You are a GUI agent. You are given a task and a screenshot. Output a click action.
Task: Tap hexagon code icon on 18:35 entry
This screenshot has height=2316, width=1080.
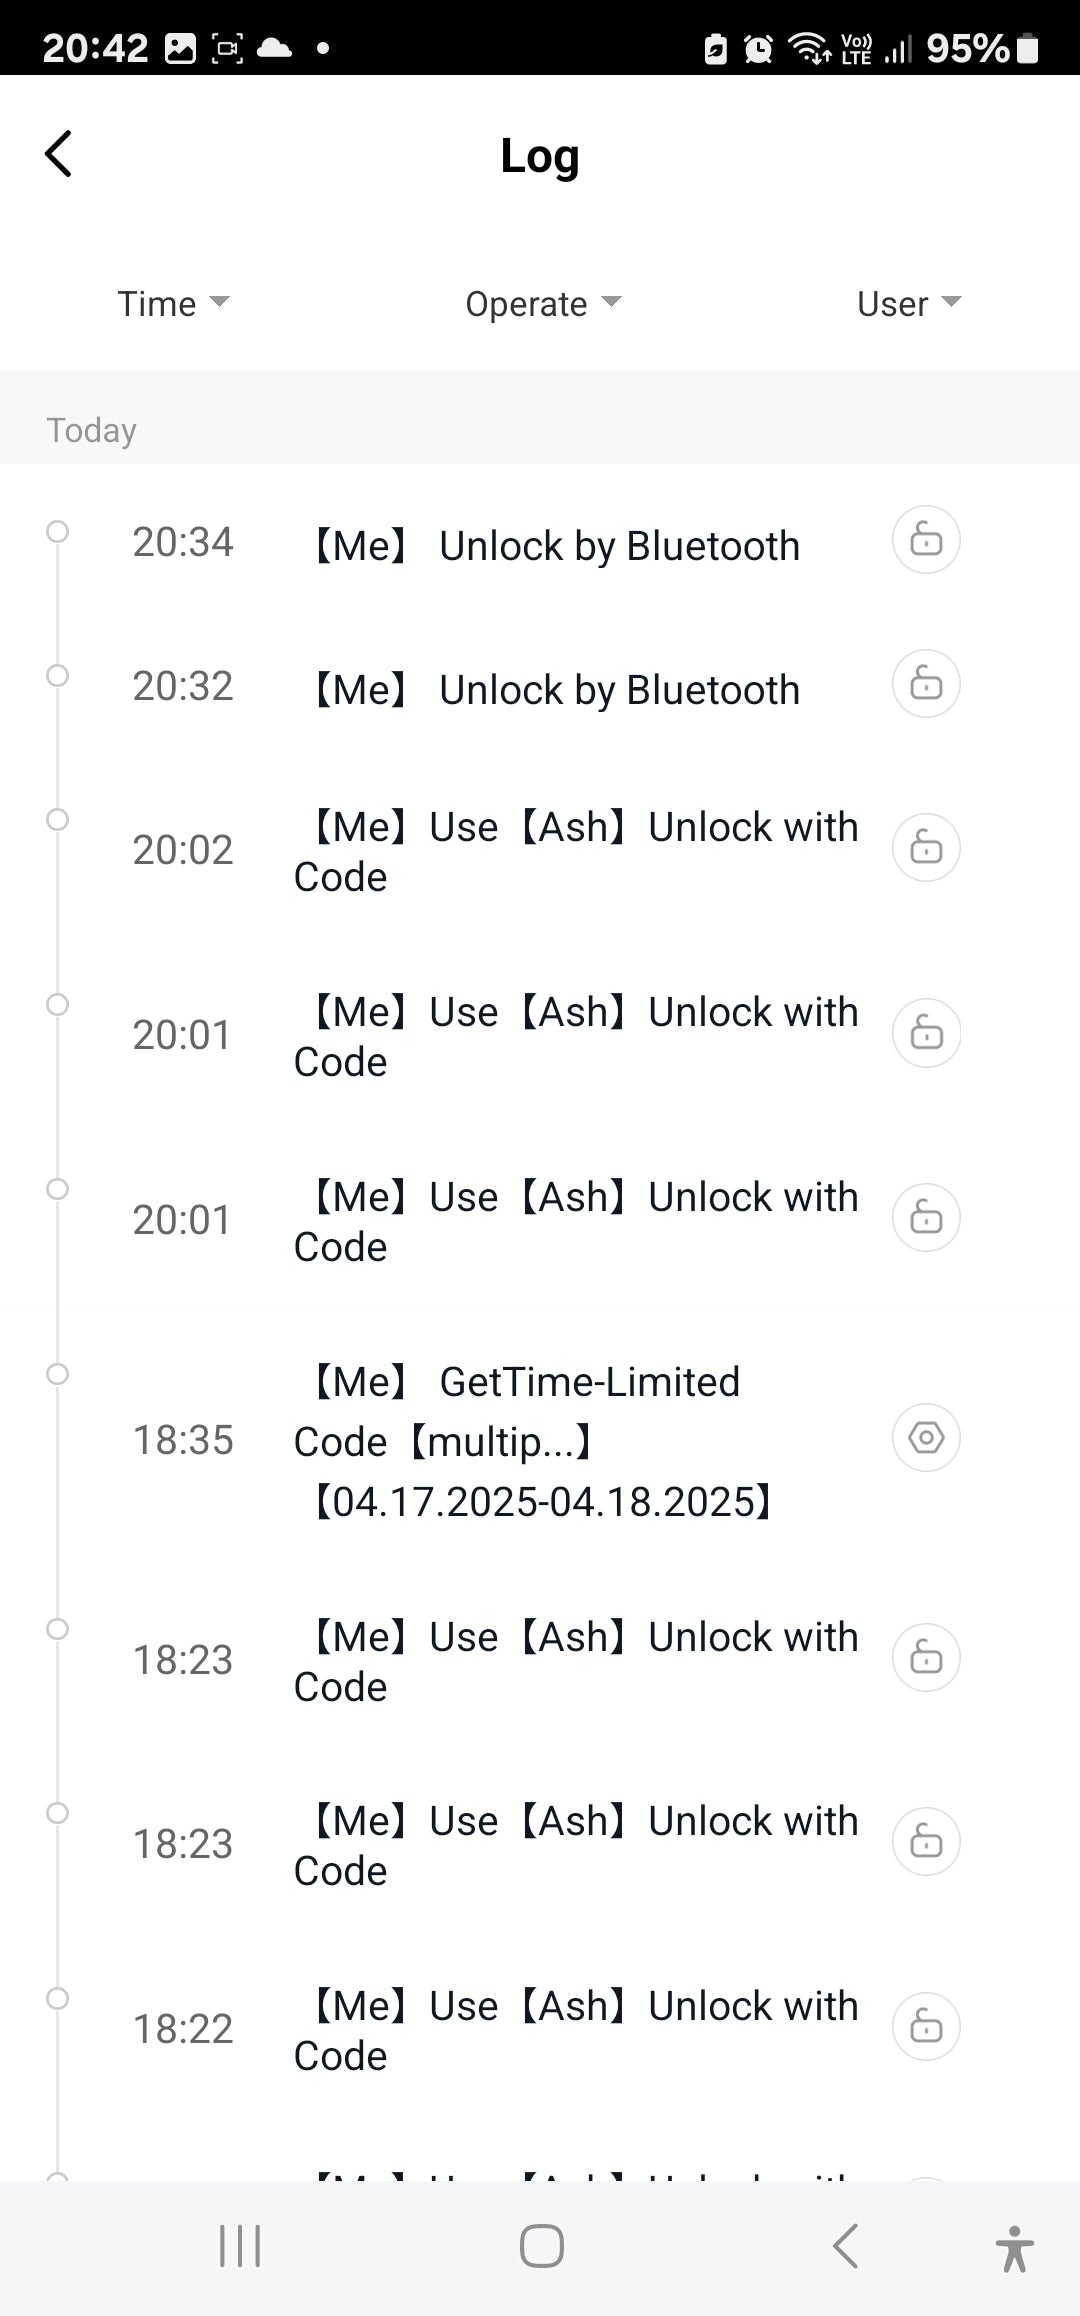click(926, 1438)
